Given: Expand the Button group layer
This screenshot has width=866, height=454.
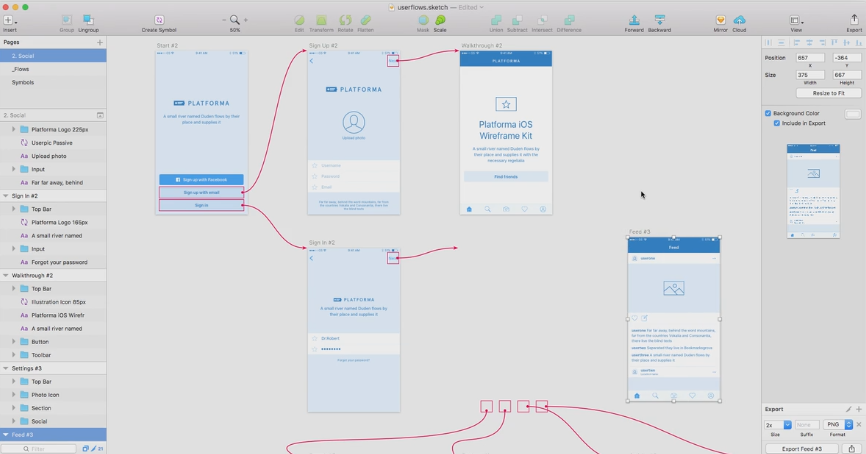Looking at the screenshot, I should (14, 342).
